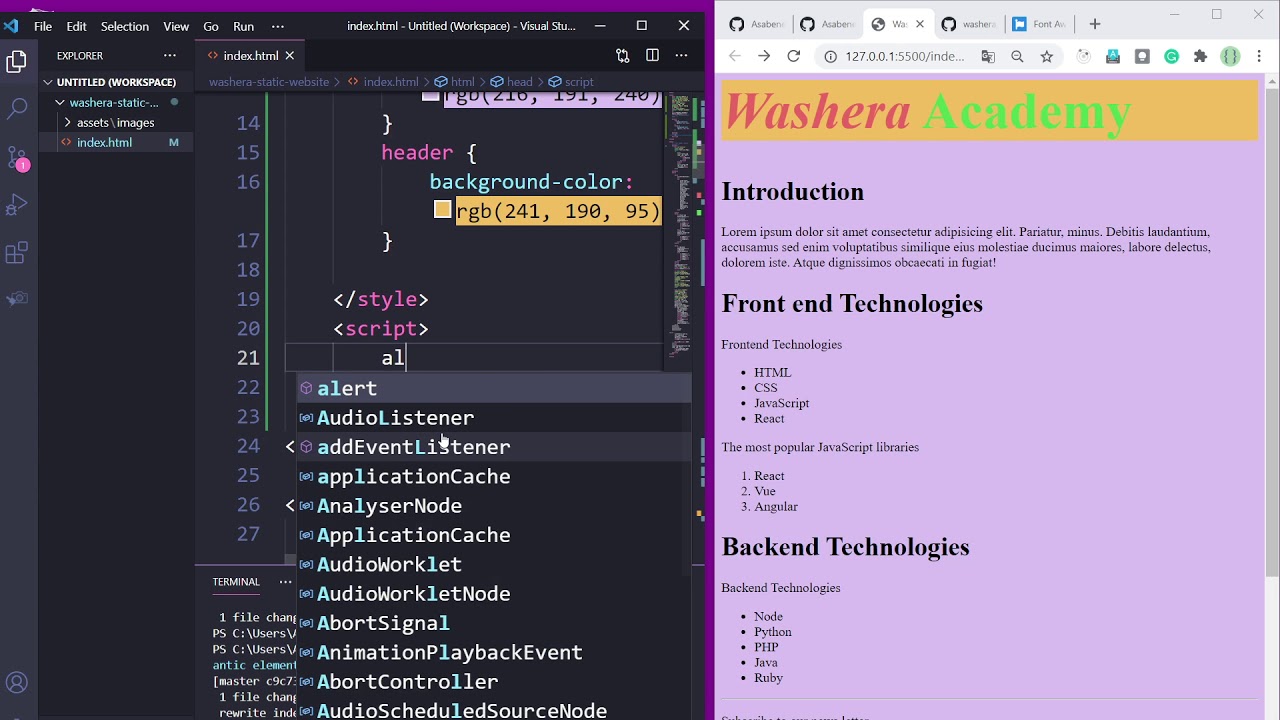The height and width of the screenshot is (720, 1280).
Task: Click the Chrome address bar URL
Action: point(904,57)
